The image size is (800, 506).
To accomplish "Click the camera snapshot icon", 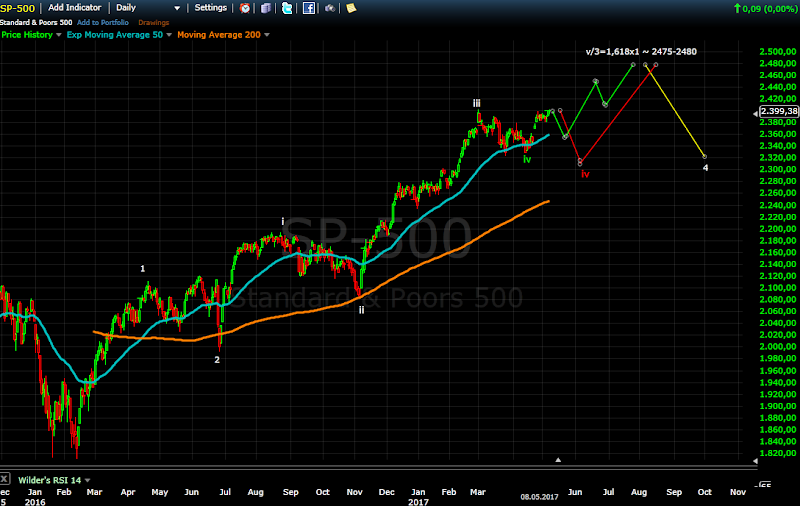I will 330,8.
